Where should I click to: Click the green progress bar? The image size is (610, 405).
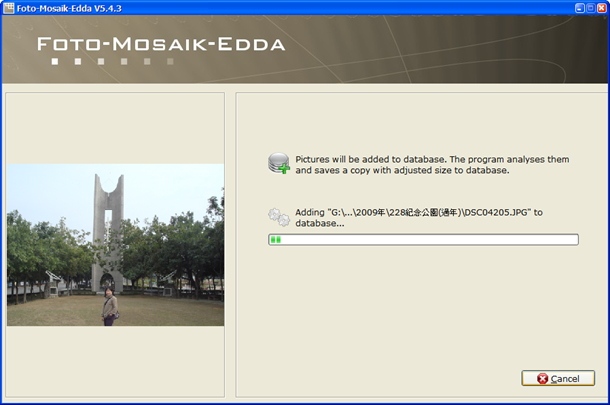[423, 239]
